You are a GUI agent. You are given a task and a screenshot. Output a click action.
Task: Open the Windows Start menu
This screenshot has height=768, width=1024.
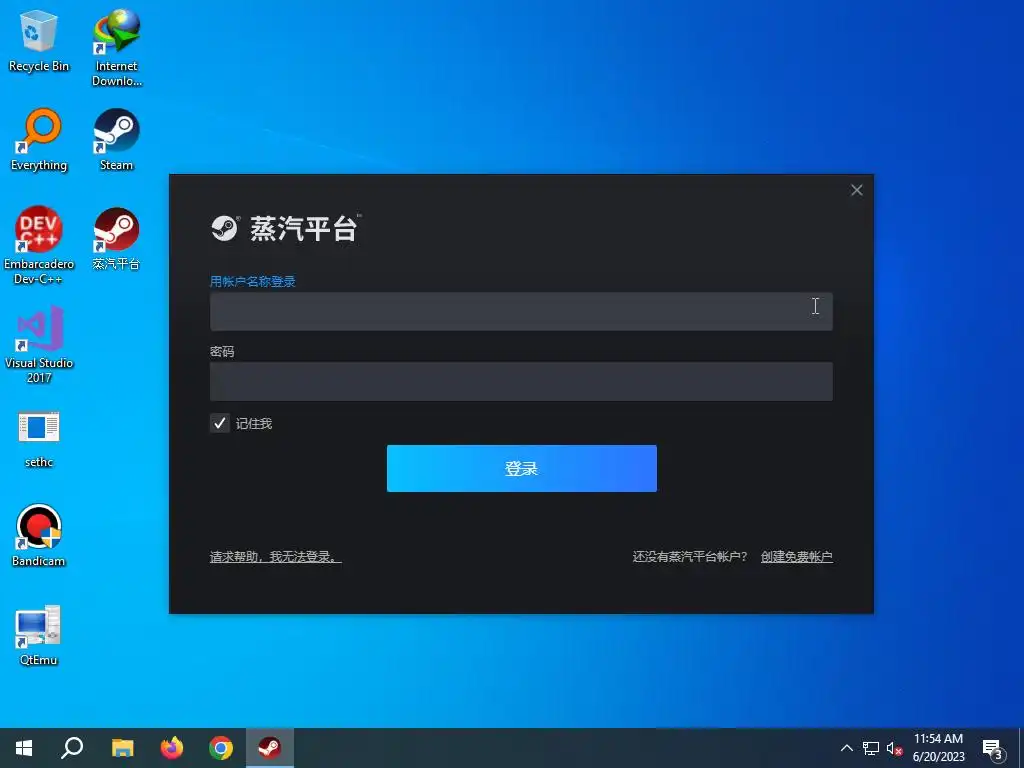click(24, 748)
